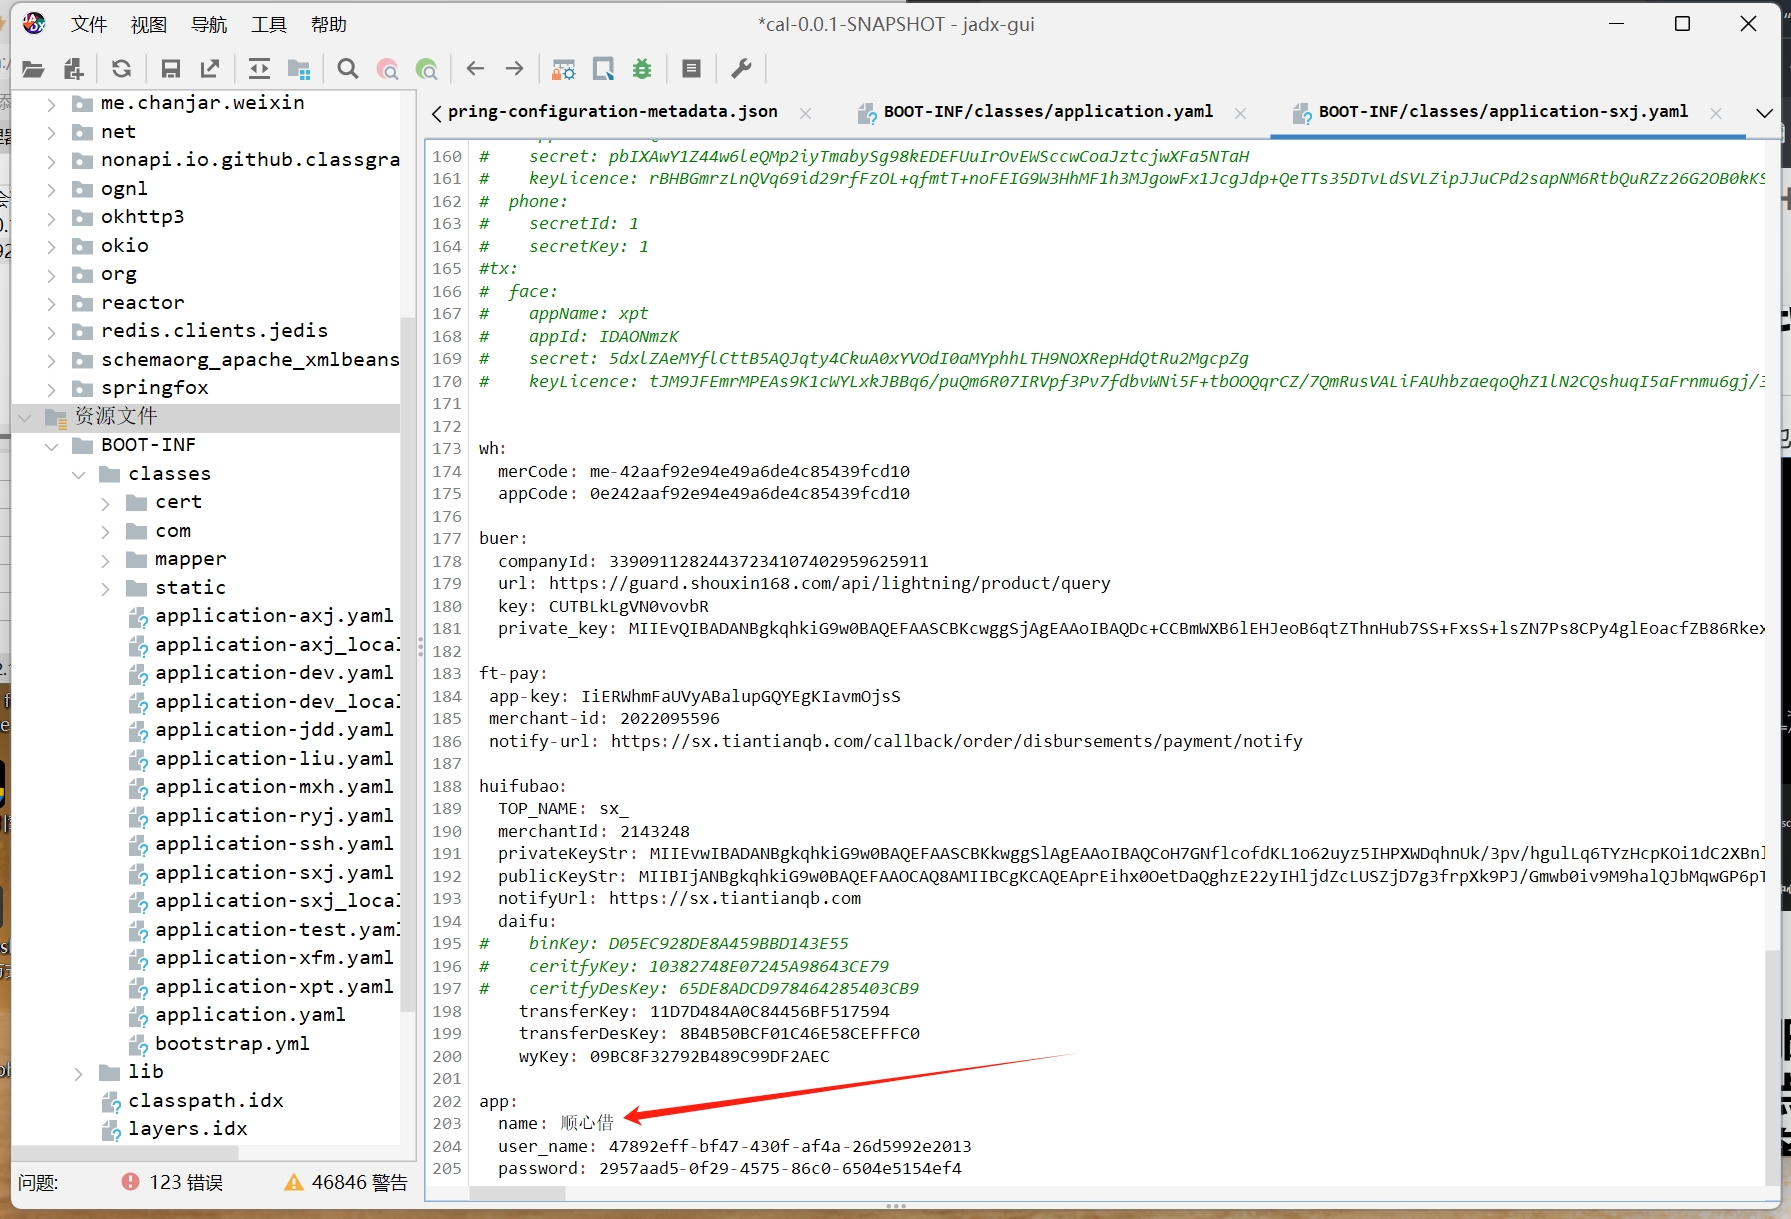Viewport: 1791px width, 1219px height.
Task: Navigate back with the left arrow
Action: pos(475,69)
